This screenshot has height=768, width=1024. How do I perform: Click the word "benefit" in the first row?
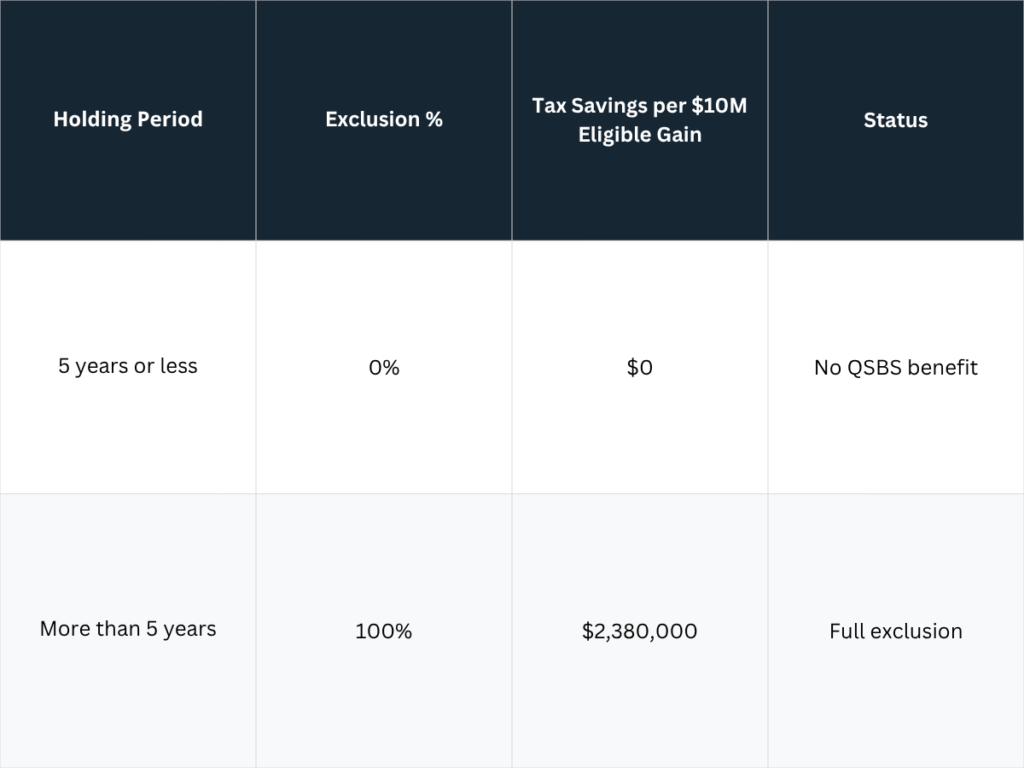click(x=943, y=367)
